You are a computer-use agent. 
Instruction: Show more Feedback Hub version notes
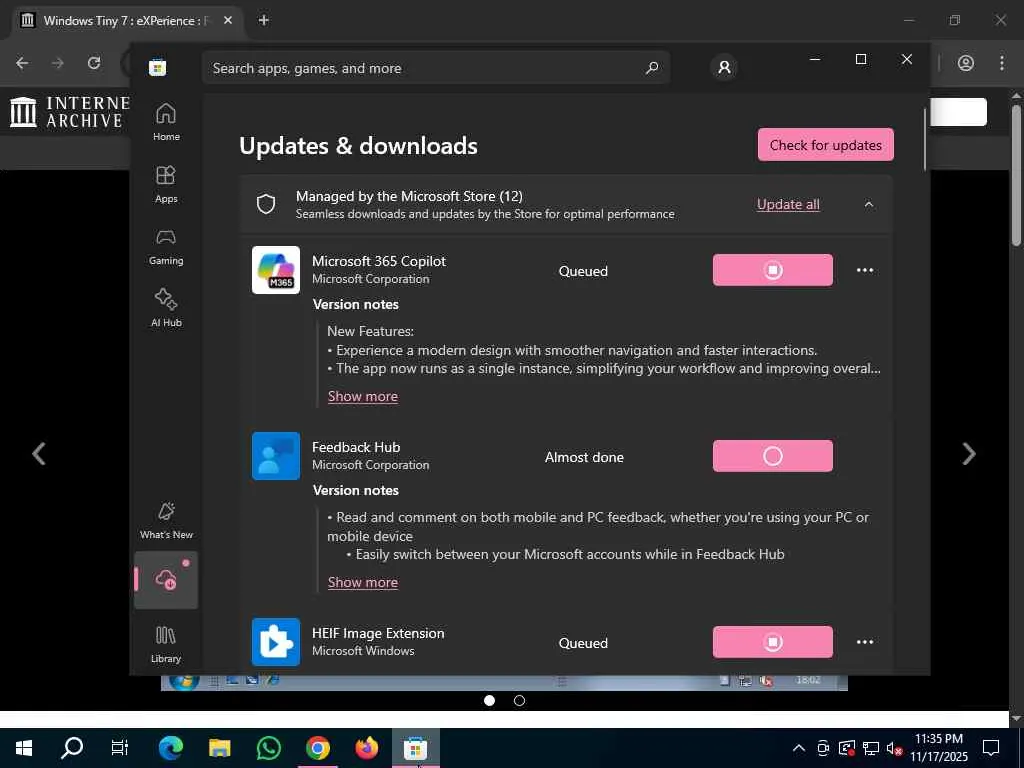(x=362, y=583)
